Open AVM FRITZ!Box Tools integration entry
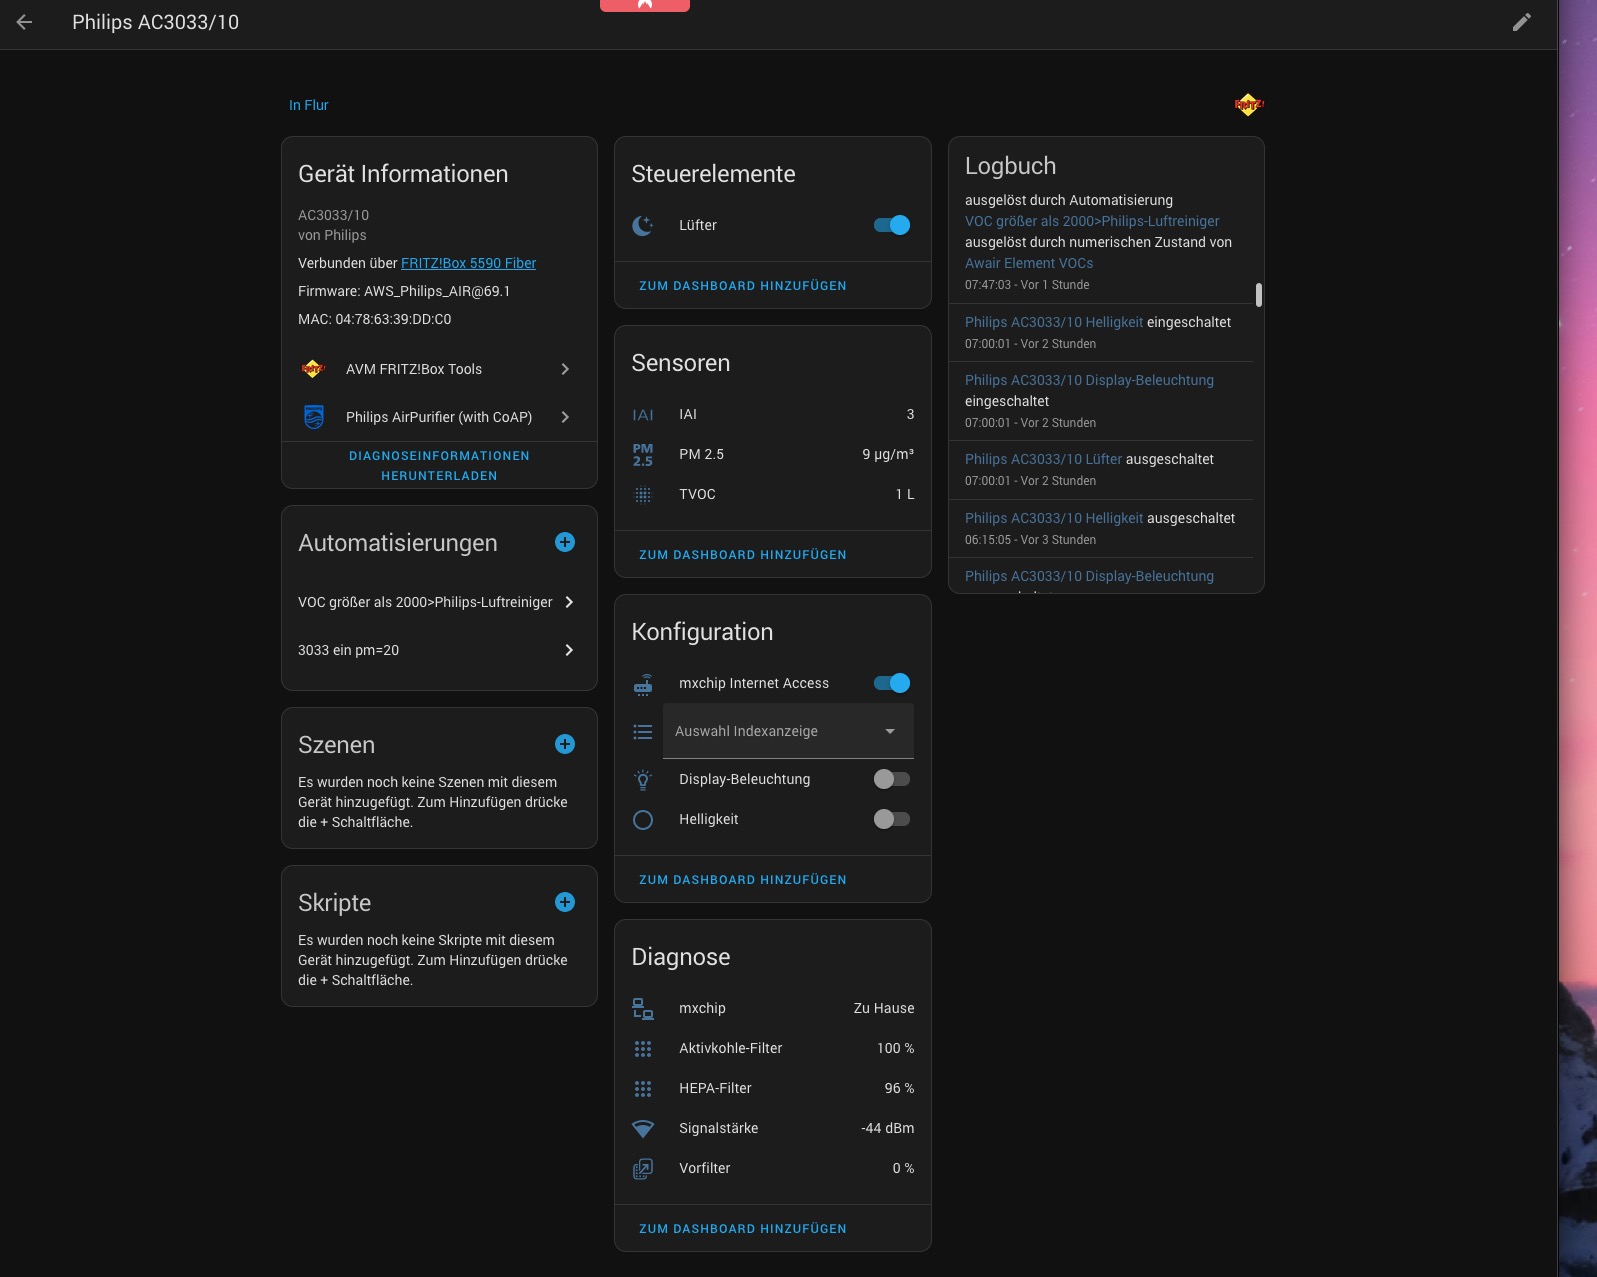 pyautogui.click(x=439, y=369)
